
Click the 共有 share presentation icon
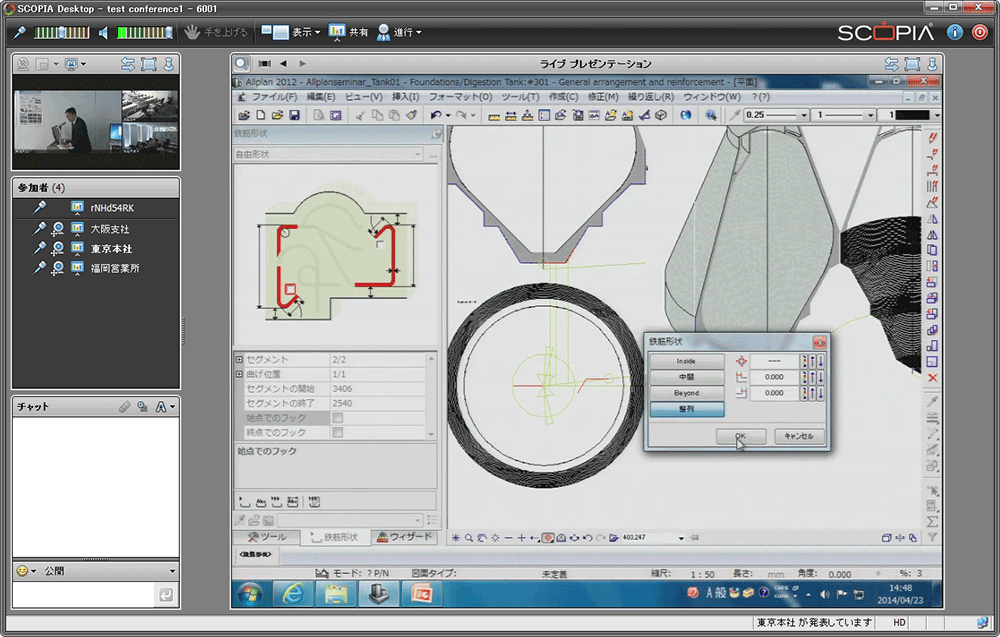pos(338,32)
